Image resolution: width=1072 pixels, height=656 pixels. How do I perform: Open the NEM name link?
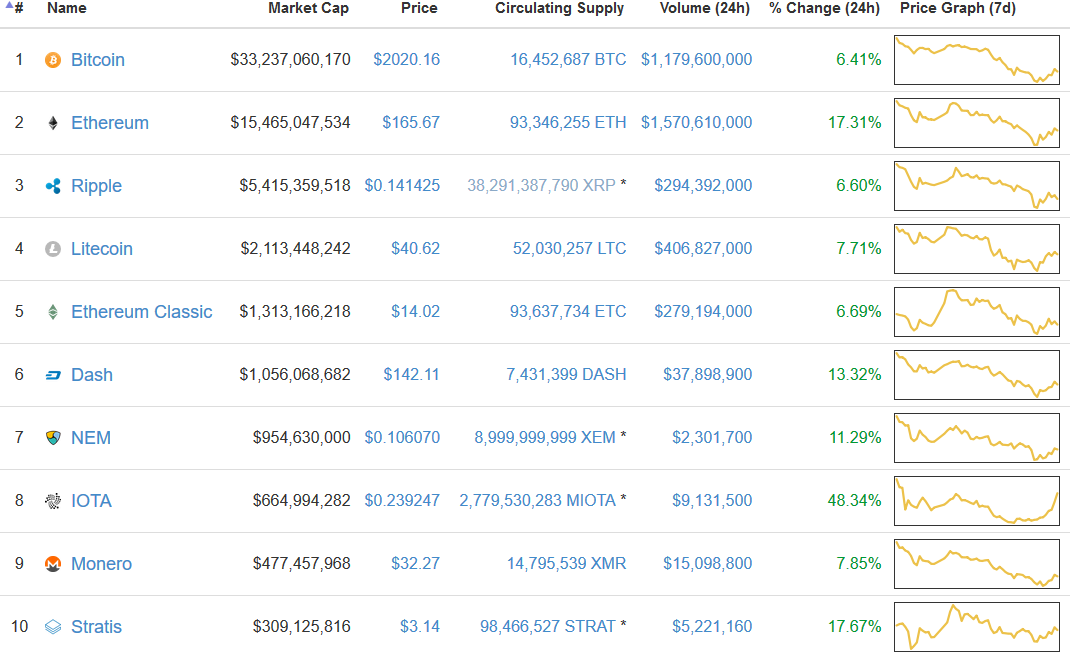point(91,438)
